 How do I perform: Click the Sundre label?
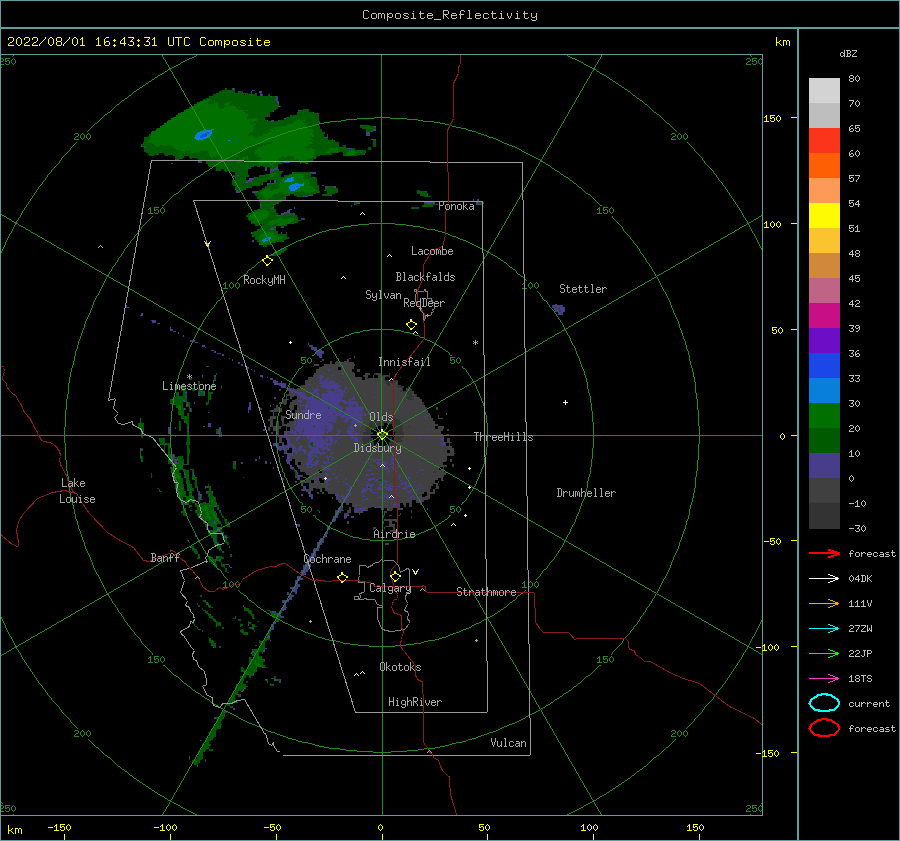point(303,414)
